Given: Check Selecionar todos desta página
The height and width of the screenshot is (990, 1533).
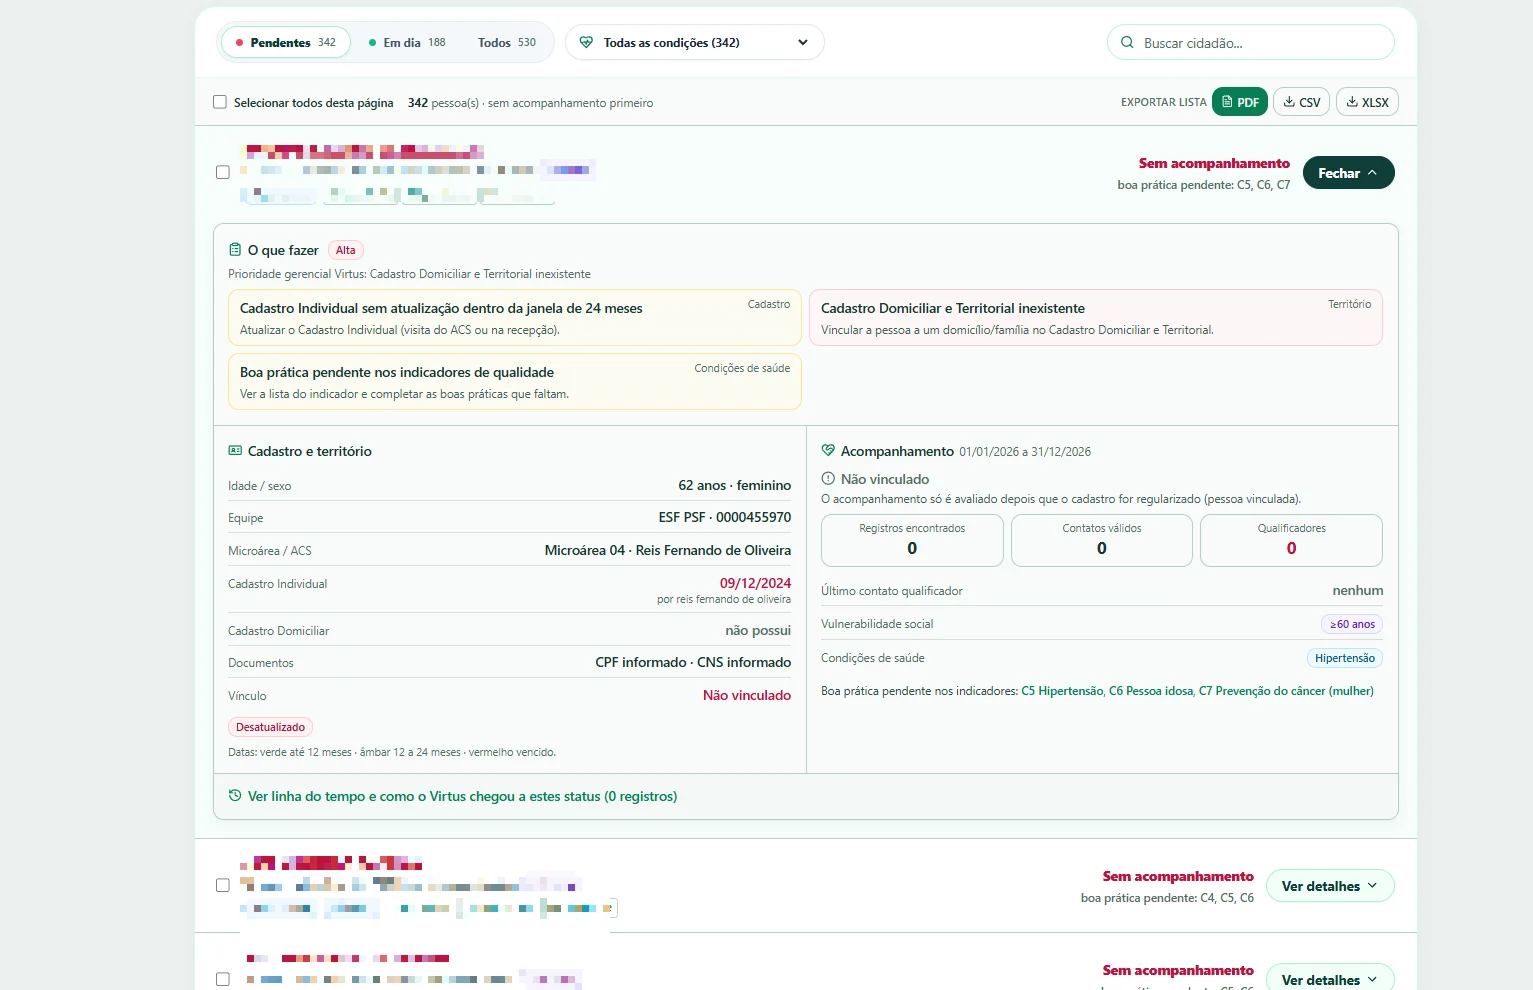Looking at the screenshot, I should pos(220,102).
